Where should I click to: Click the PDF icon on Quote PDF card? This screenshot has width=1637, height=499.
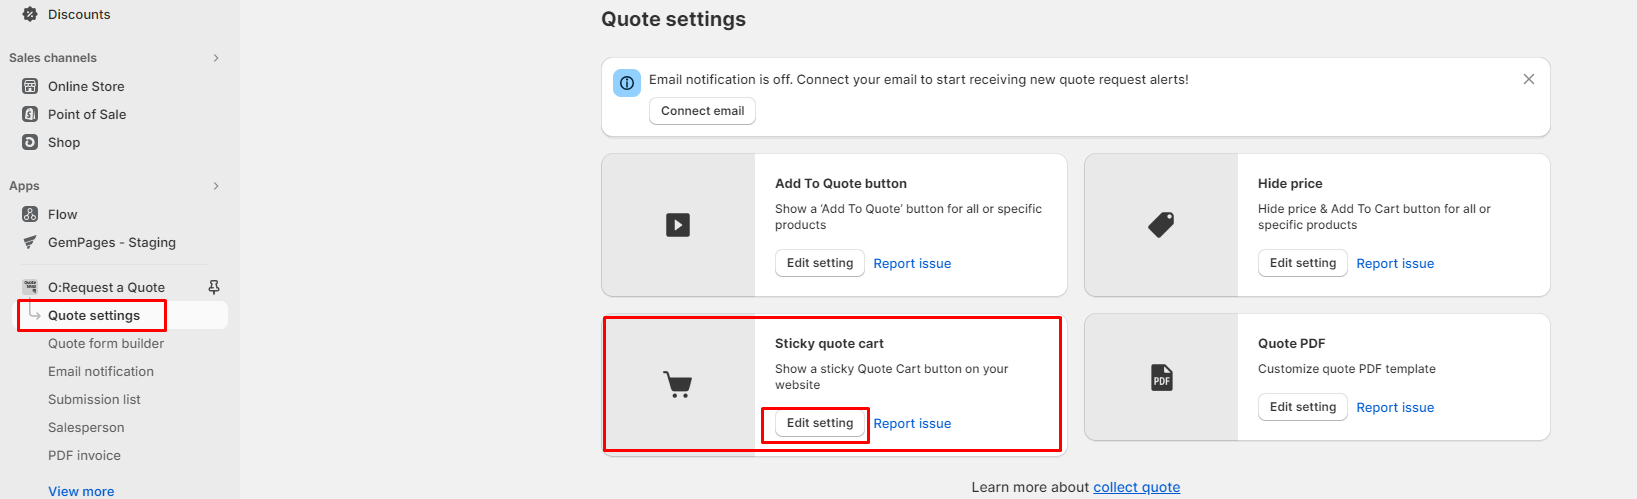pyautogui.click(x=1161, y=378)
